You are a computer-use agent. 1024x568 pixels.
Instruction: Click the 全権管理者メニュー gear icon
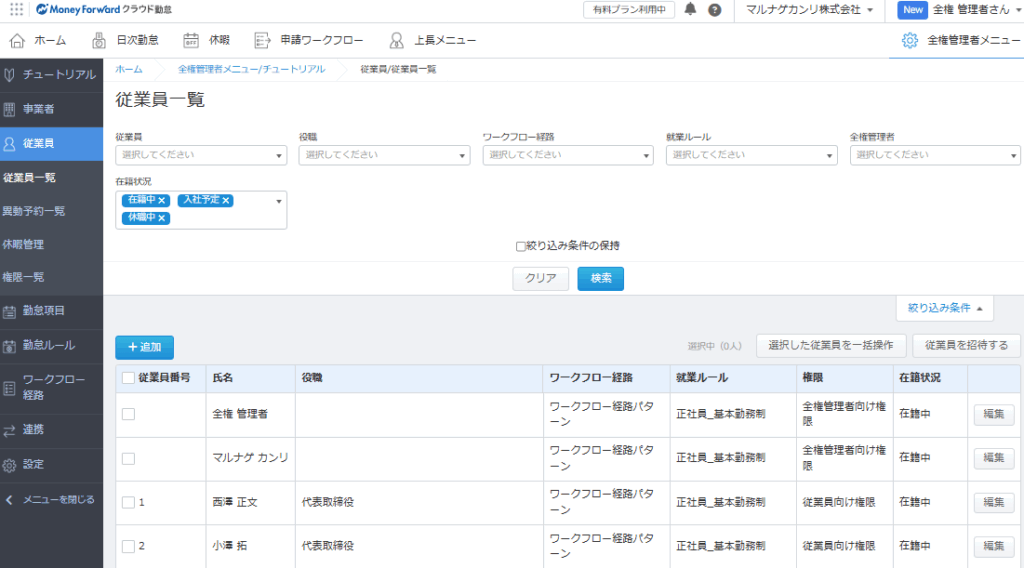click(x=909, y=41)
